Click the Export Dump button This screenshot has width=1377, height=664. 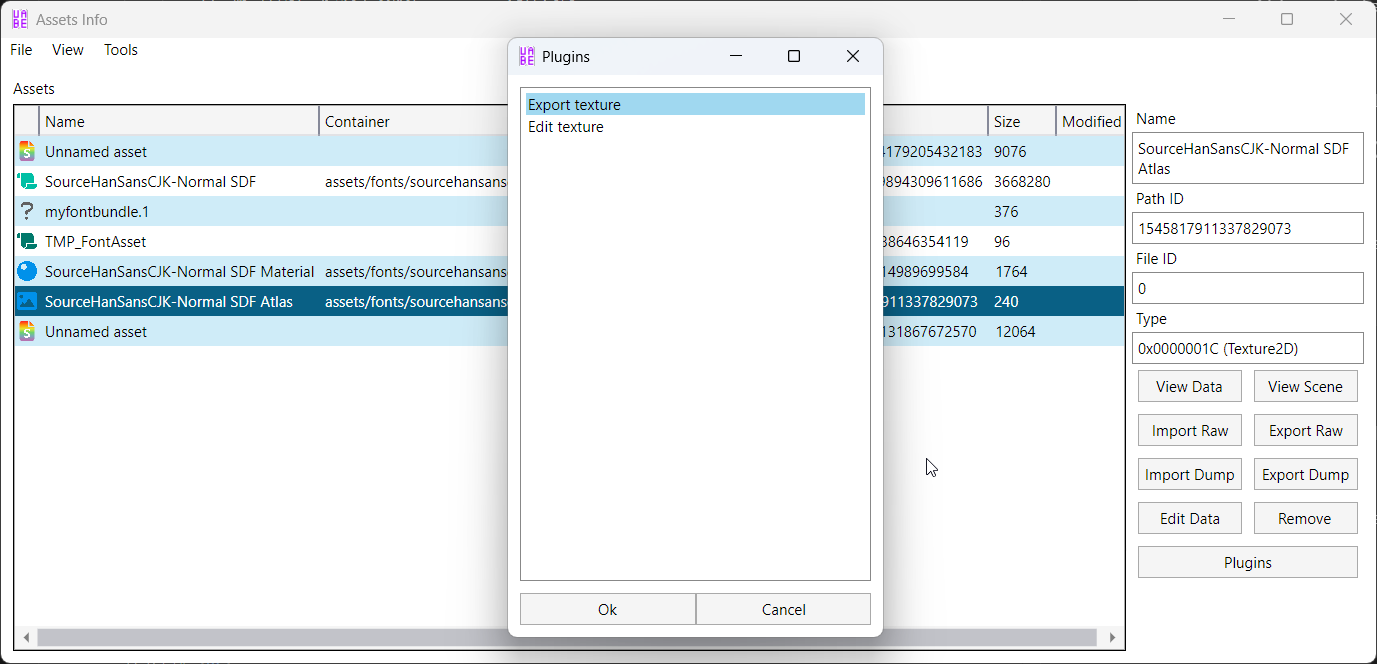point(1305,475)
